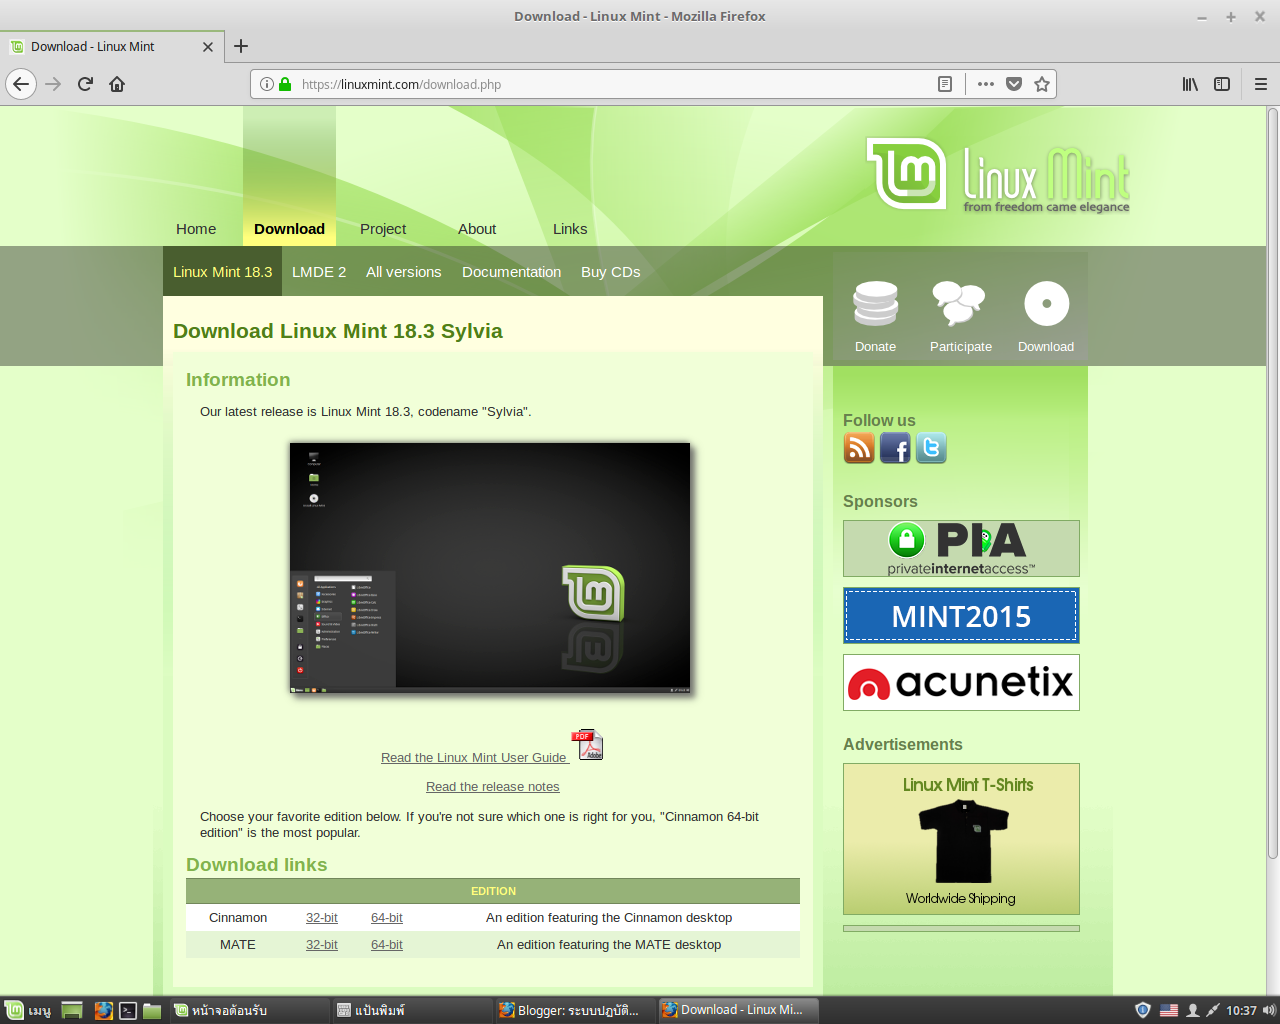This screenshot has height=1024, width=1280.
Task: Click the shield update manager tray icon
Action: tap(1143, 1010)
